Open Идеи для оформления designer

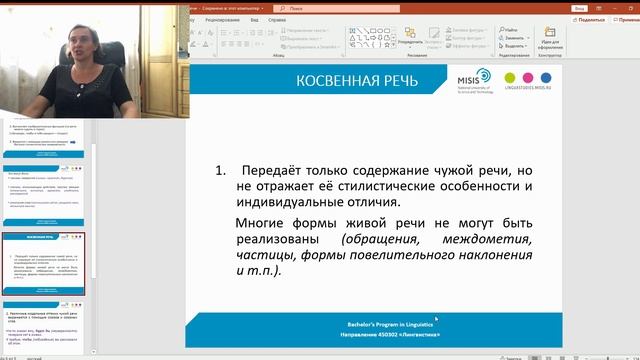(x=550, y=38)
